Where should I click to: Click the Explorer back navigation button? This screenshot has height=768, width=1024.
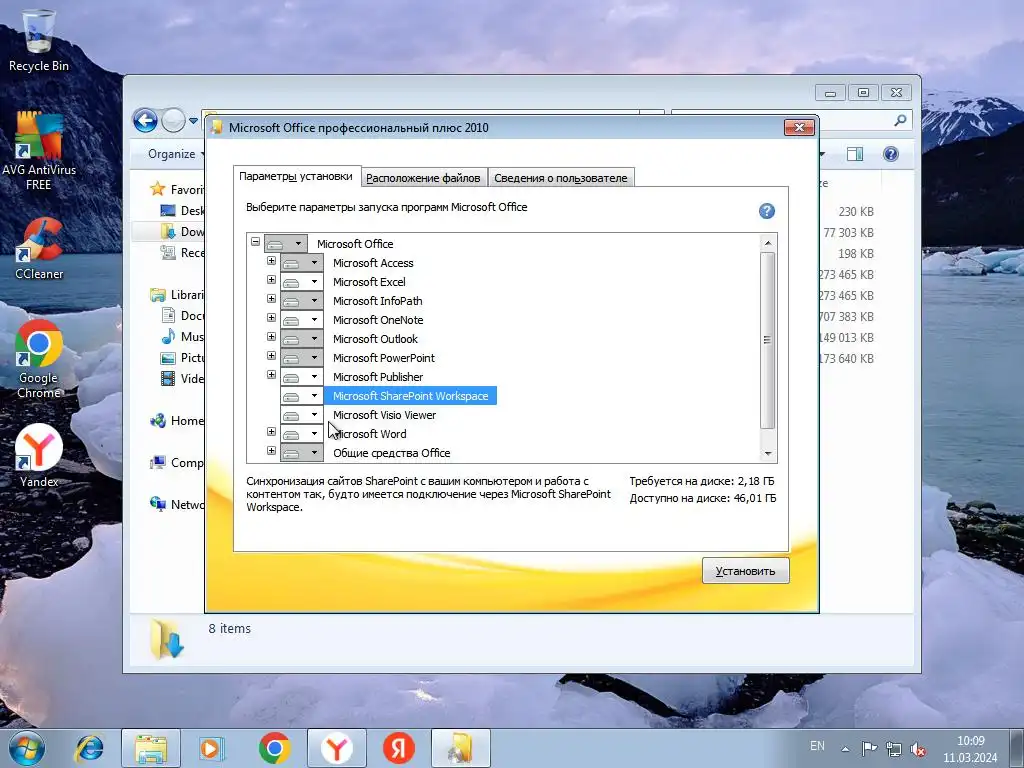point(145,120)
